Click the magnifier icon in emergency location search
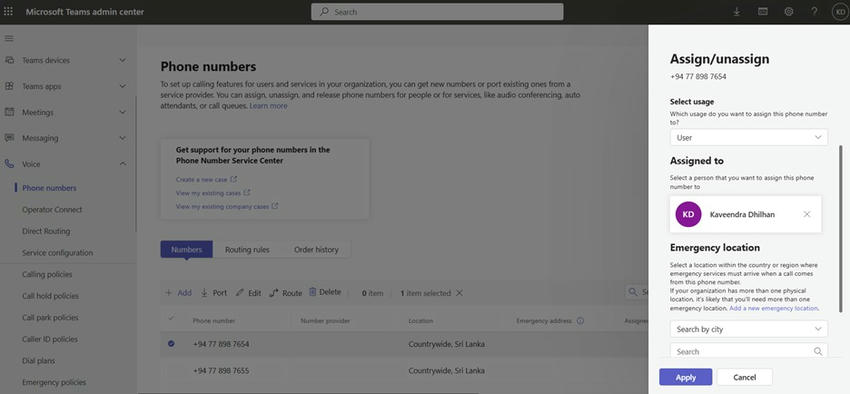 [x=817, y=351]
